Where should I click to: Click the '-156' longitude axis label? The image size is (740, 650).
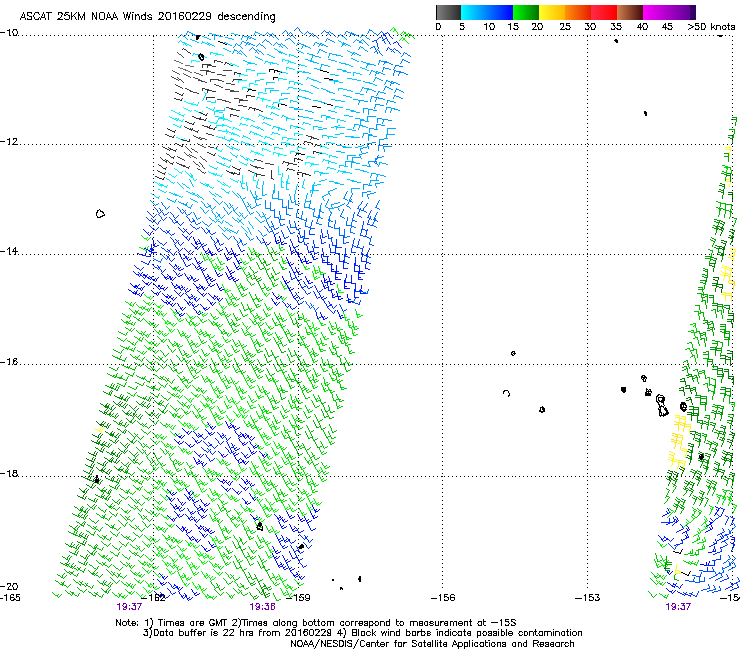[443, 598]
